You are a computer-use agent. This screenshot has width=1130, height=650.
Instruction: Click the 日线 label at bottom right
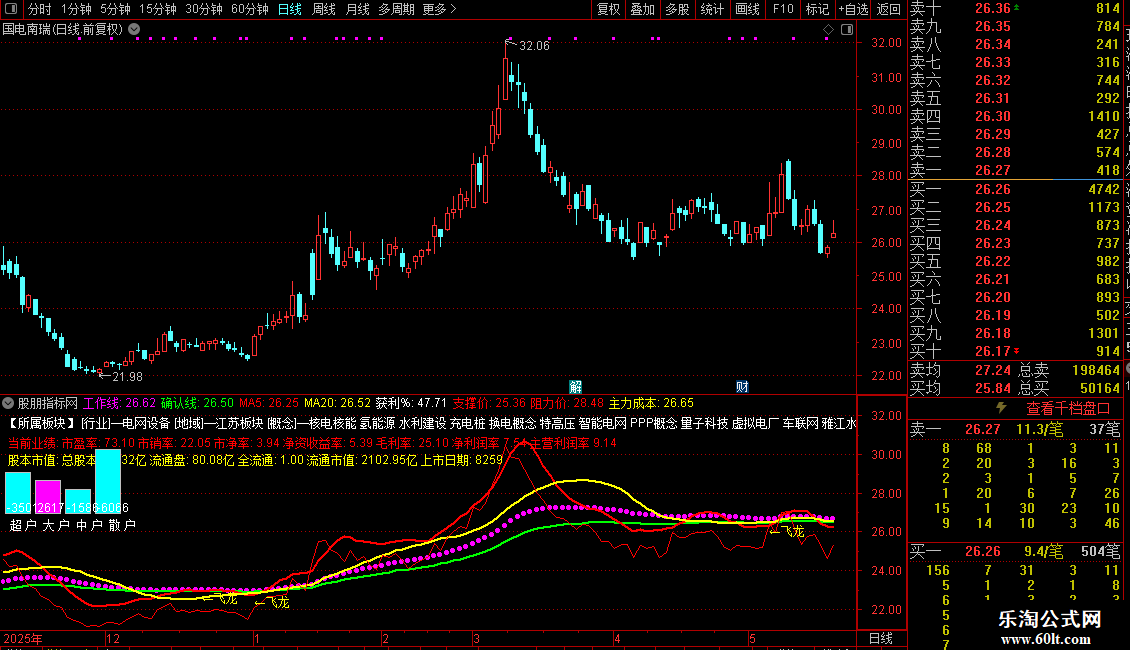881,638
